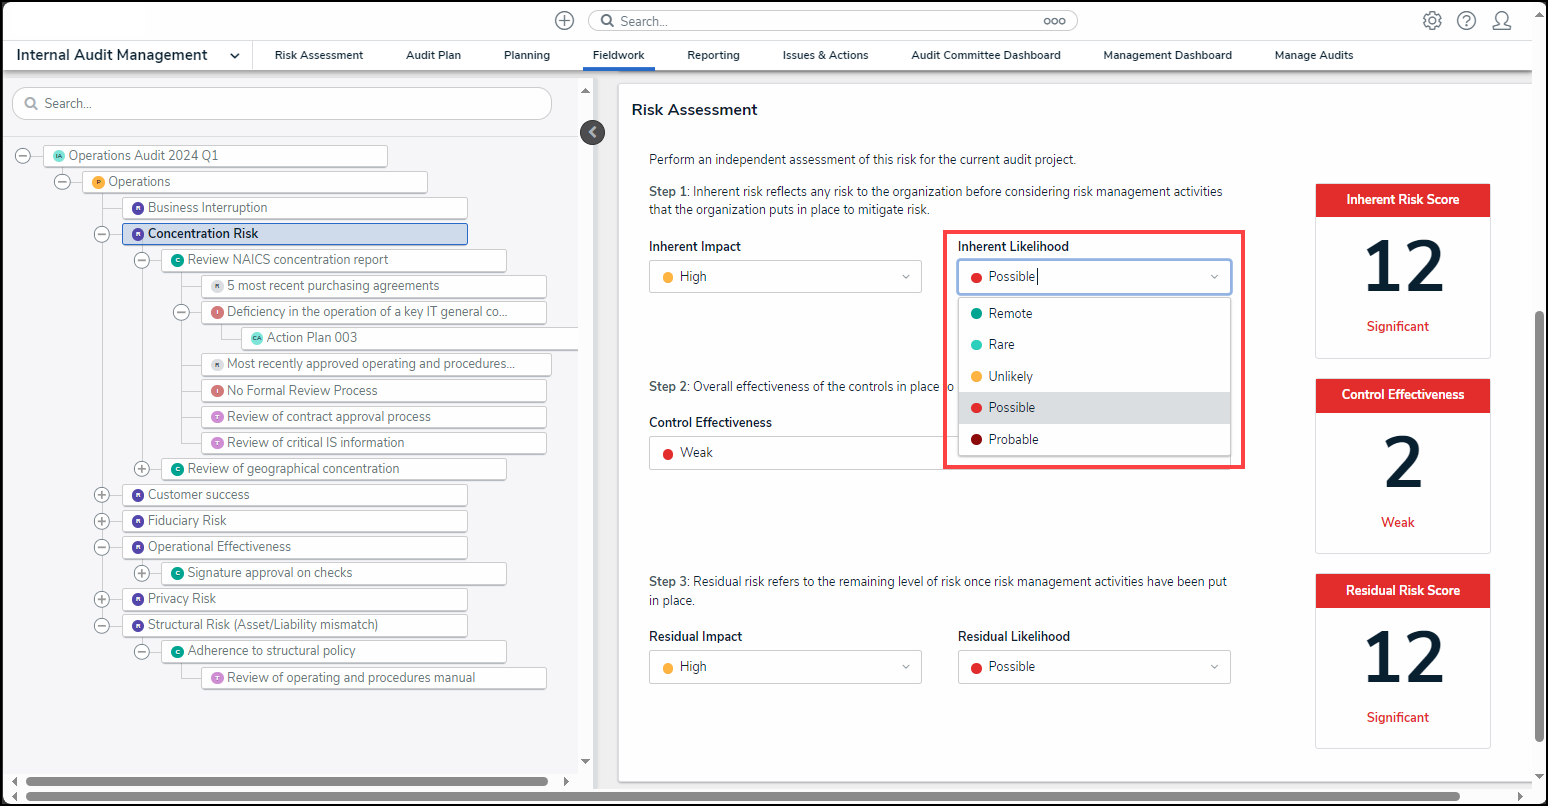Expand the Privacy Risk tree node

pyautogui.click(x=101, y=599)
